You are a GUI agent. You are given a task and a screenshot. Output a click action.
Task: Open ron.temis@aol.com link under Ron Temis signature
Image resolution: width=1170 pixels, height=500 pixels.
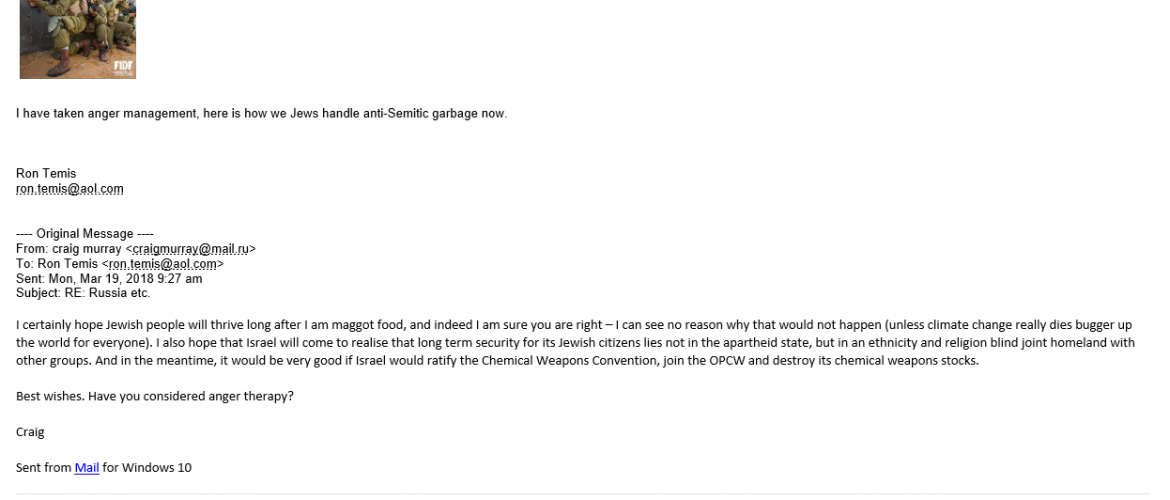pyautogui.click(x=70, y=188)
